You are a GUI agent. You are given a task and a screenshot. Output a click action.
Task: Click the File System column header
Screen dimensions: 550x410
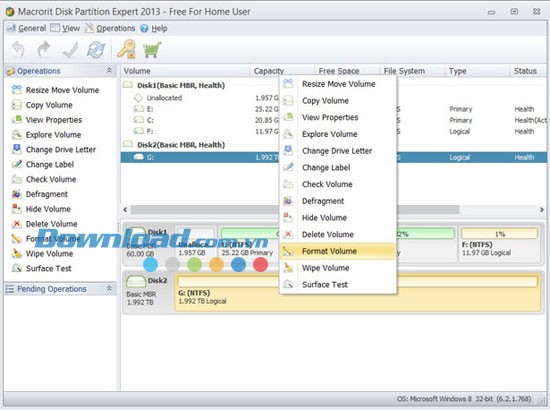point(413,71)
